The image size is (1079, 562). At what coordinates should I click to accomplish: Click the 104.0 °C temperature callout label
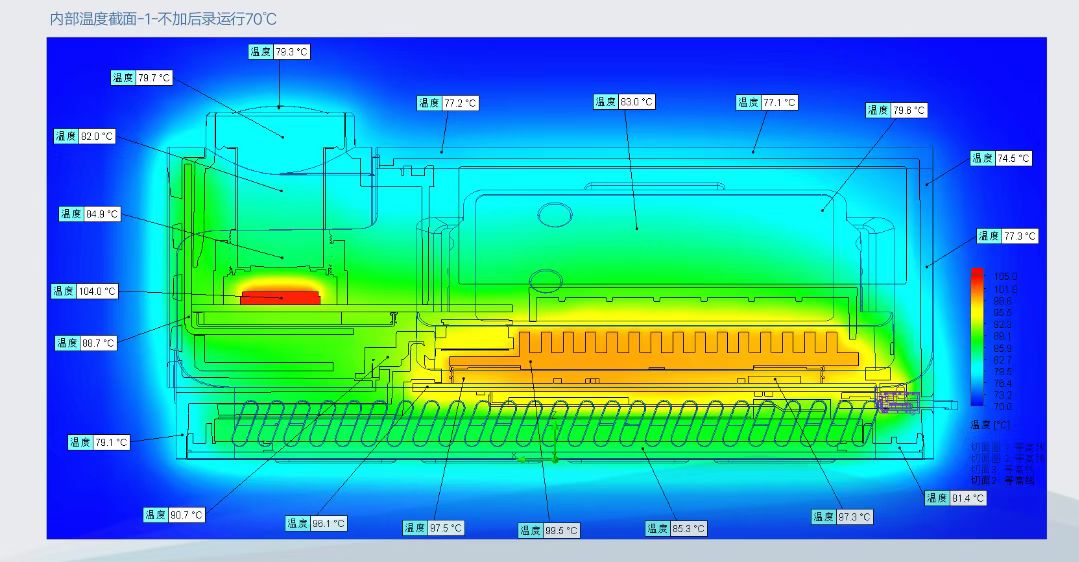(85, 291)
